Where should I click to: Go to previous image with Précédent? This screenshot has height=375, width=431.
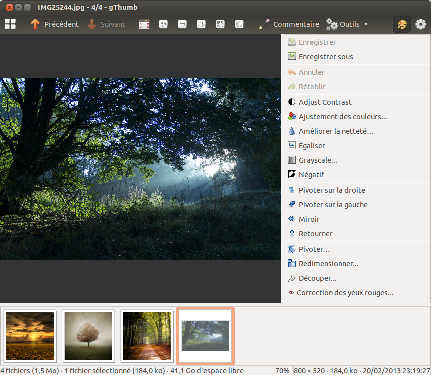coord(54,24)
